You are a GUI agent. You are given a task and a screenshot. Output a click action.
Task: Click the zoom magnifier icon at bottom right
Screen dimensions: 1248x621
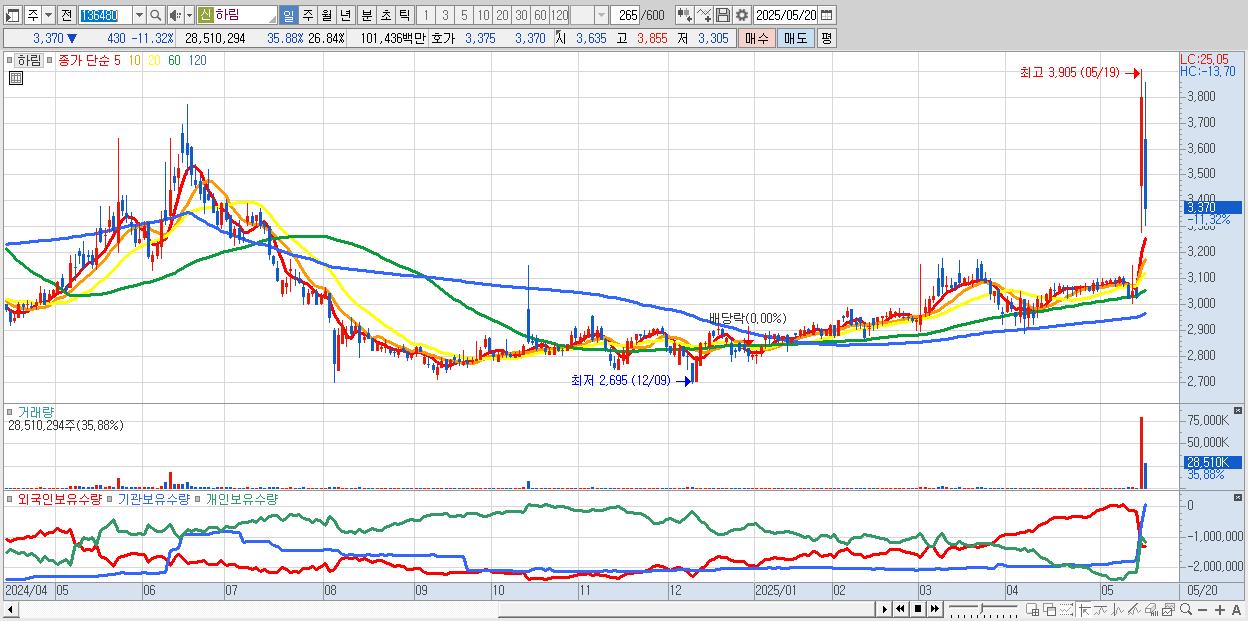[1186, 608]
